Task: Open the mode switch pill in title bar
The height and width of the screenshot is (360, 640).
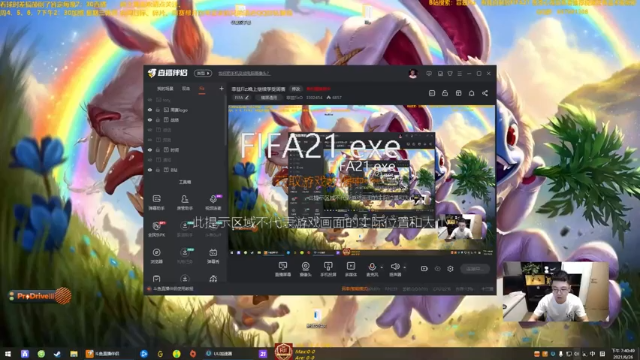Action: (x=203, y=73)
